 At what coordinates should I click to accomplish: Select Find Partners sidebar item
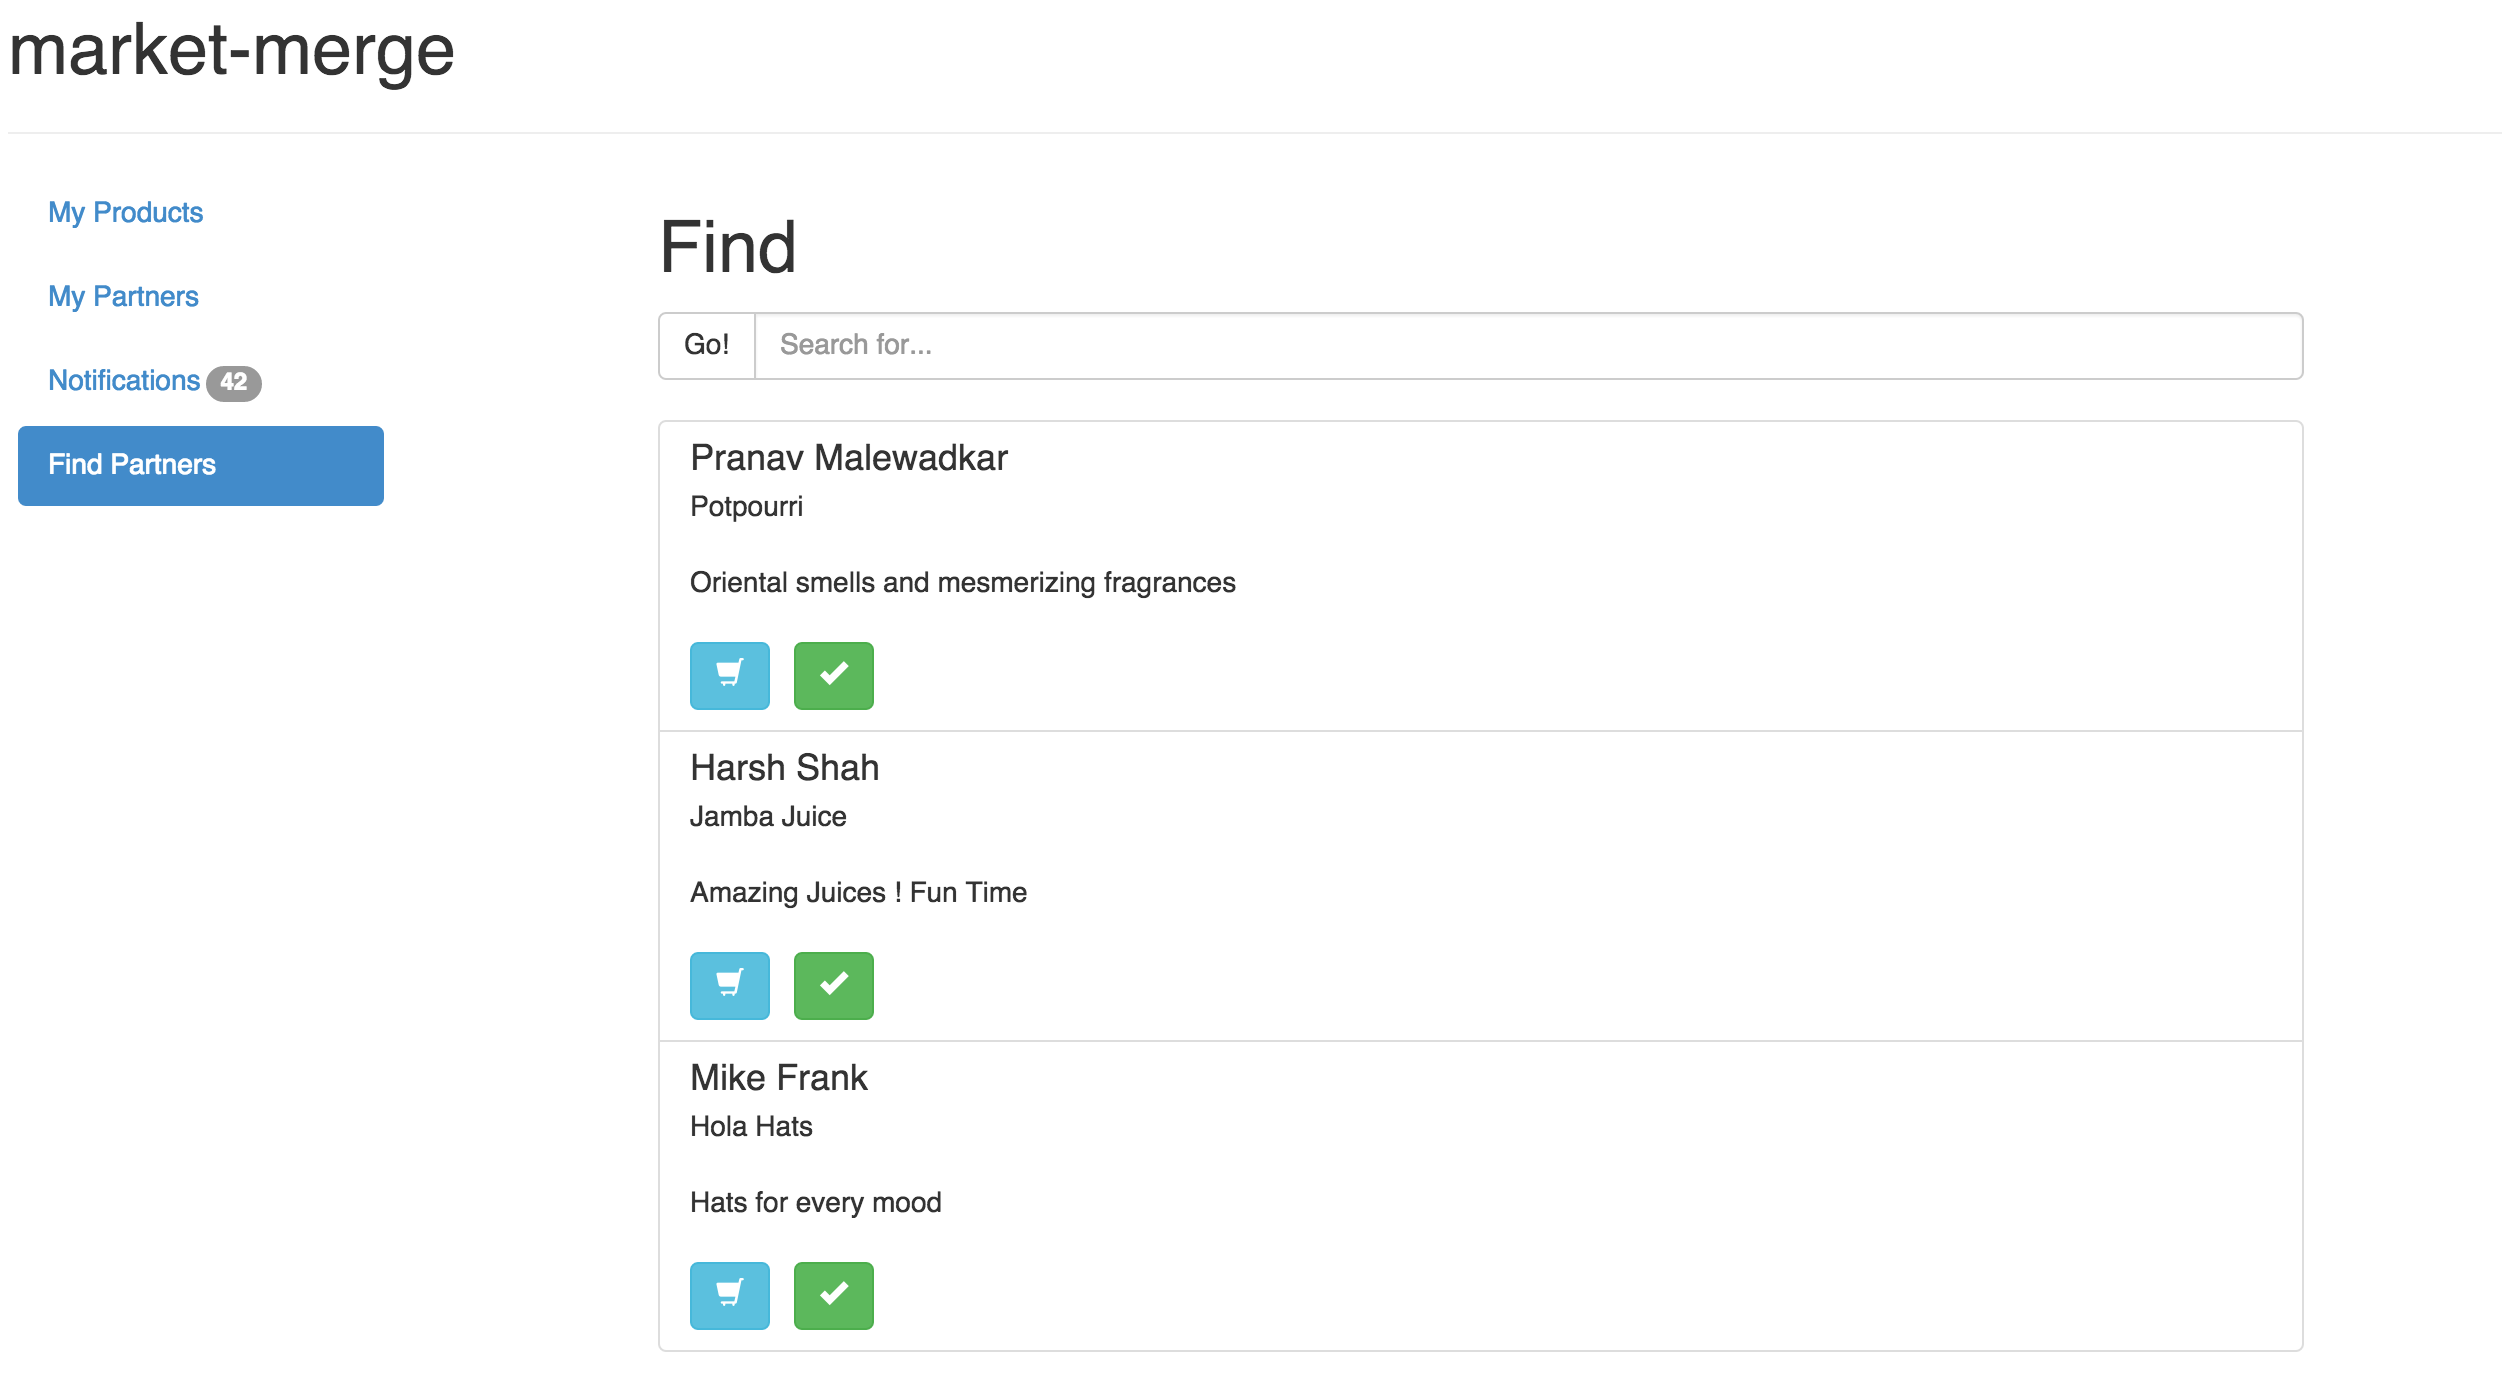coord(200,465)
